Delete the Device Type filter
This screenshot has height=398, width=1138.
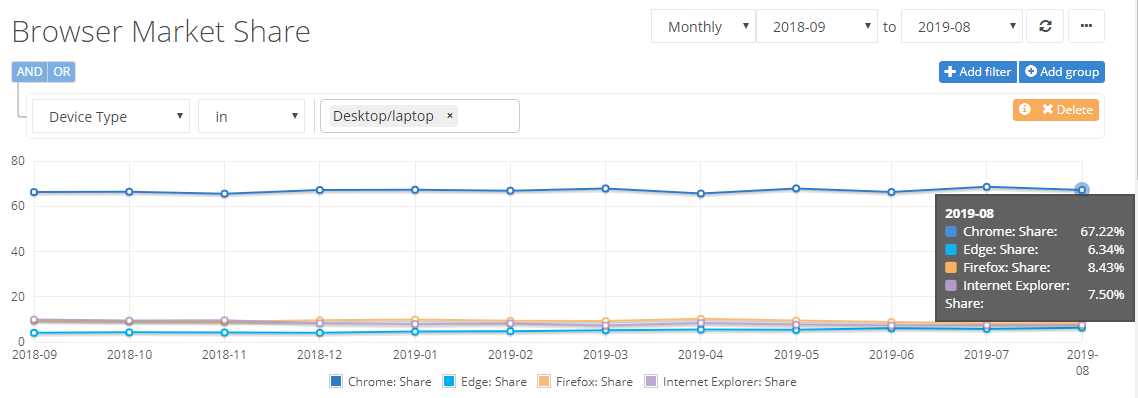1056,110
